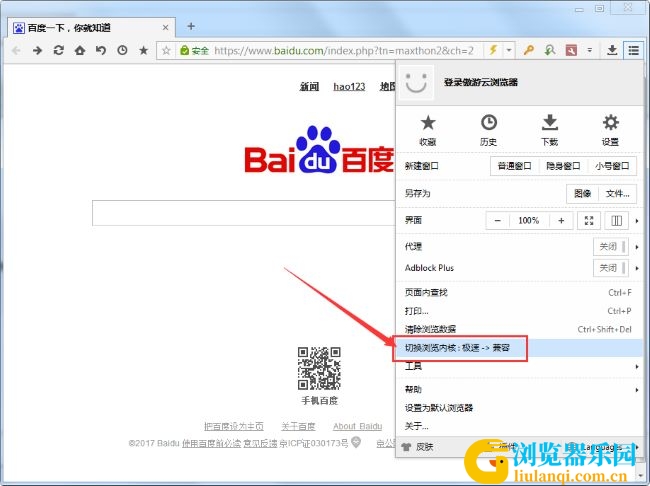Click the address bar URL field
This screenshot has height=486, width=650.
pyautogui.click(x=344, y=51)
